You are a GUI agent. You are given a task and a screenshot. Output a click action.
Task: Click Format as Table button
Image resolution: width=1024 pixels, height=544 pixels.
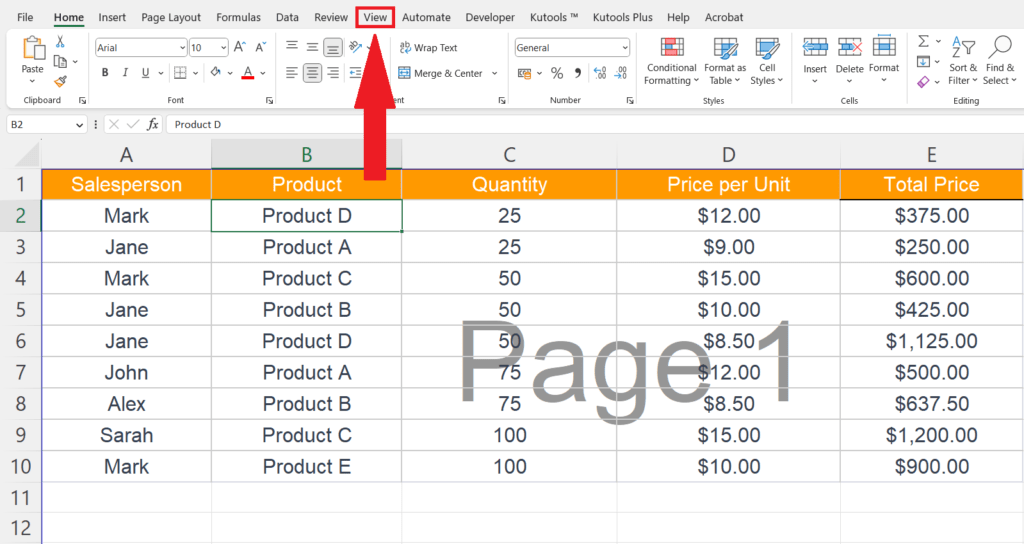pos(725,61)
